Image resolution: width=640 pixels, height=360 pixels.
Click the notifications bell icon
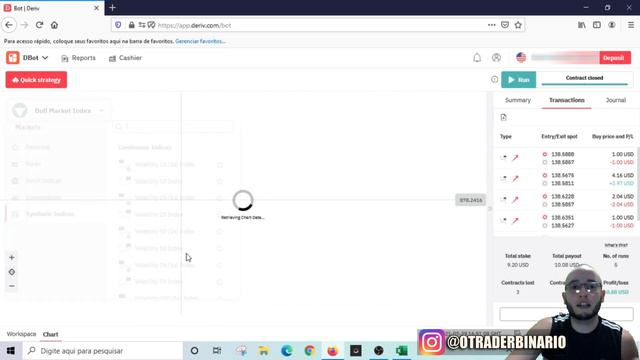pyautogui.click(x=477, y=58)
